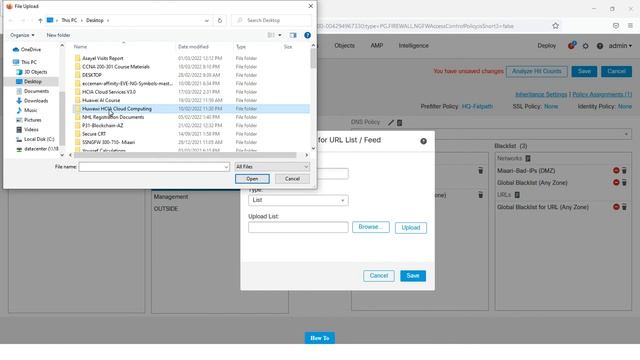Click the blue How To button

tap(320, 338)
